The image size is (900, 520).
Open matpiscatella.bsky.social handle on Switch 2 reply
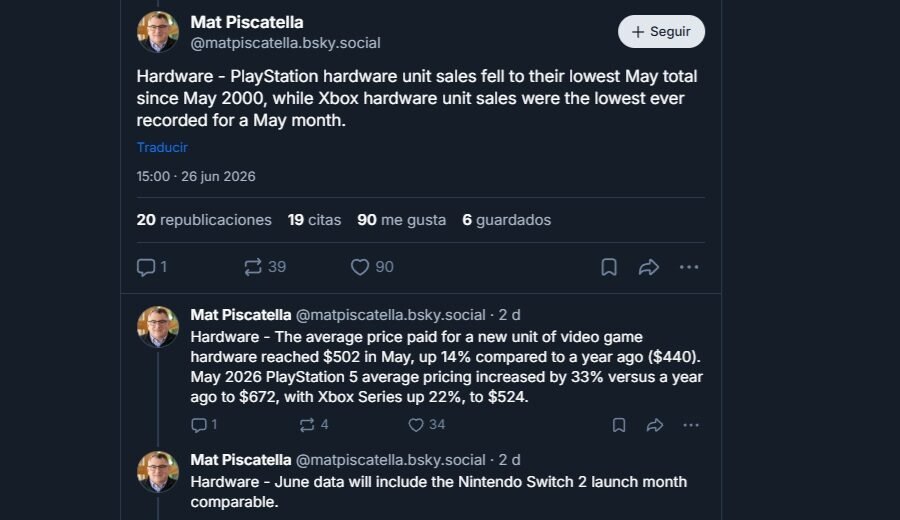pos(390,460)
